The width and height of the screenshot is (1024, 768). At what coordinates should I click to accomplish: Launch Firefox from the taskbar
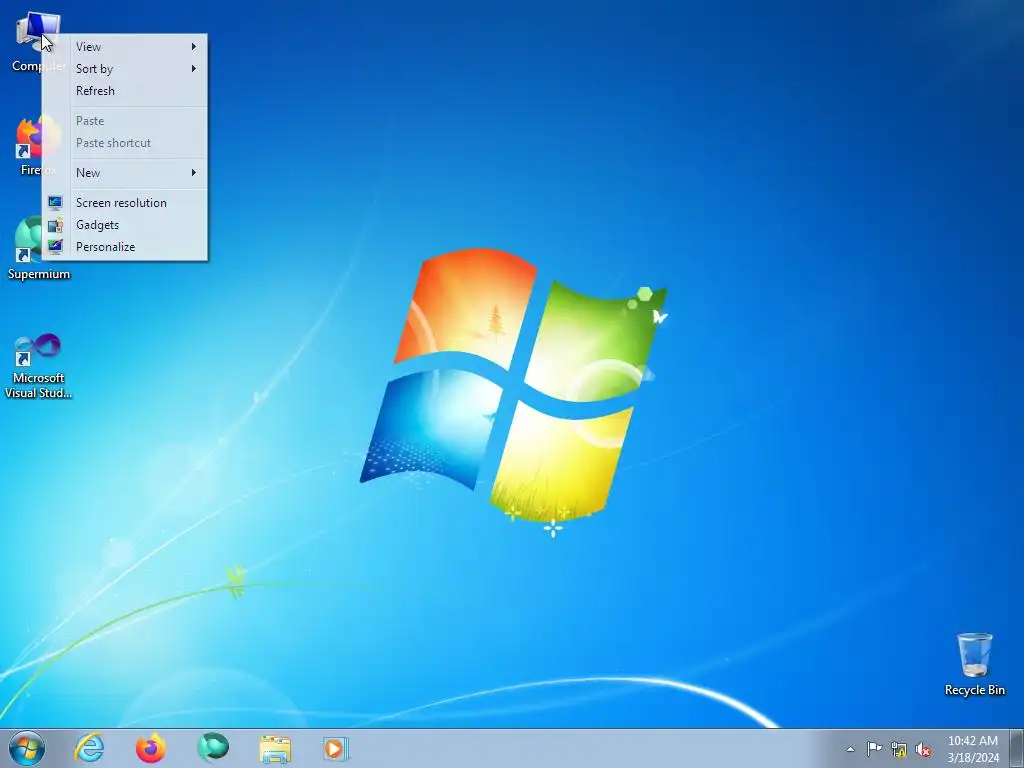(x=151, y=748)
